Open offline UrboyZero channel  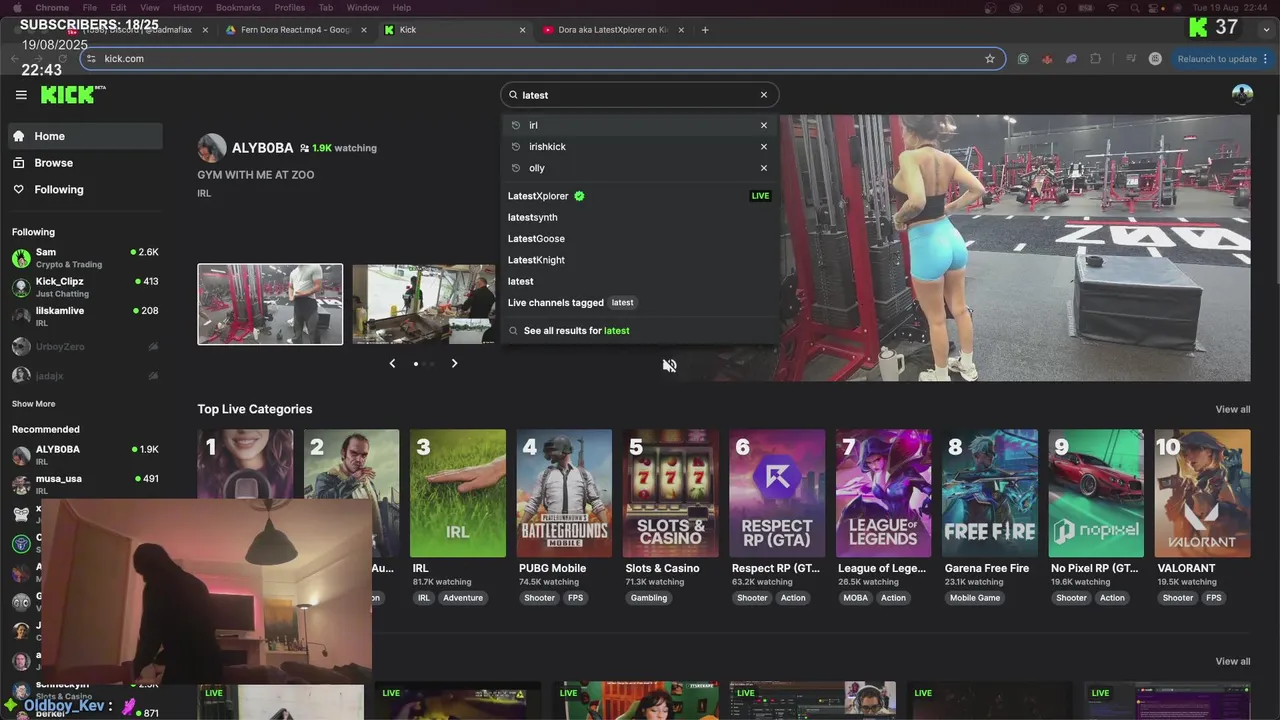click(x=85, y=347)
